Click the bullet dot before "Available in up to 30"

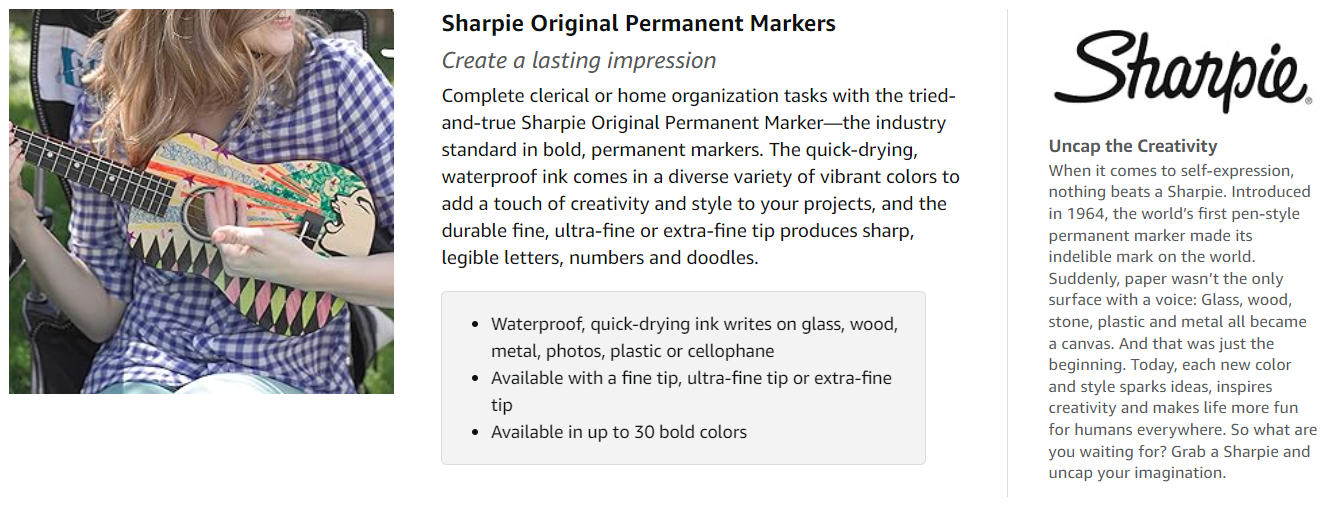coord(474,433)
